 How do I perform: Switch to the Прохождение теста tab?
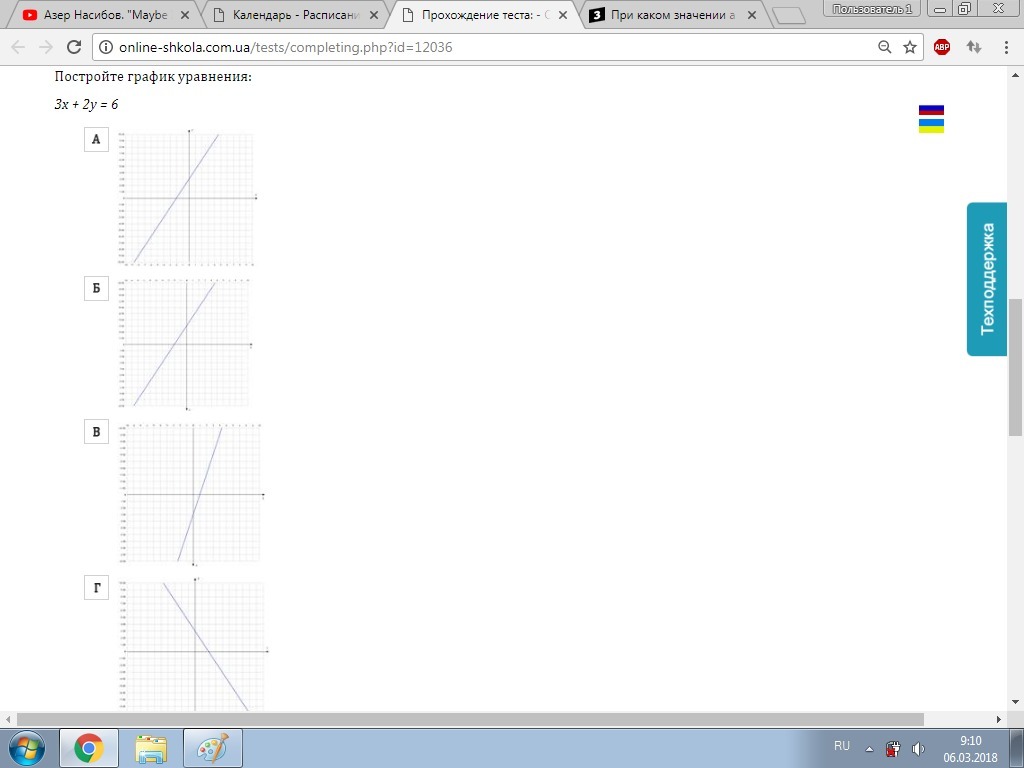click(485, 15)
